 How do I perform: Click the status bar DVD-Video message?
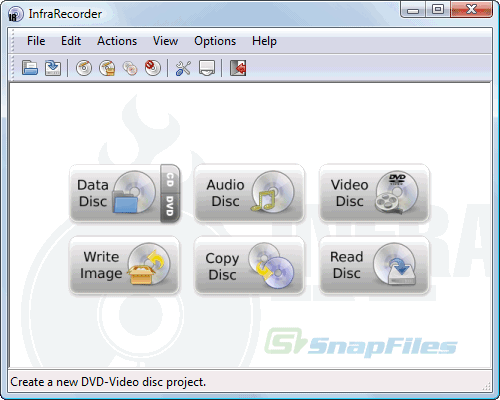108,382
